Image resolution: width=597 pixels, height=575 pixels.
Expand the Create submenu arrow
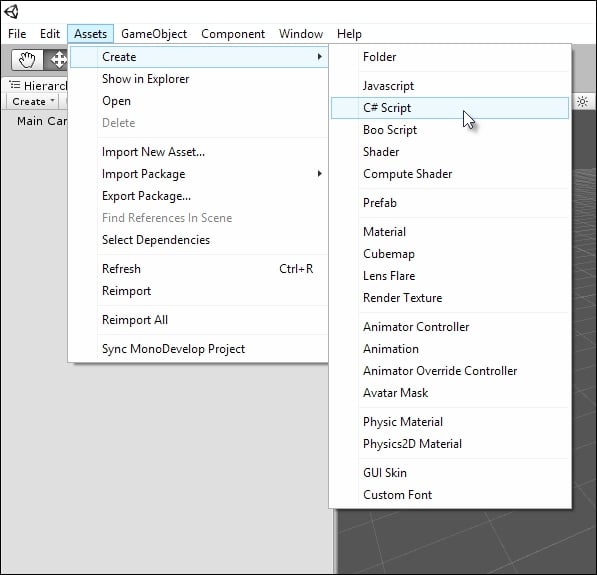tap(319, 57)
